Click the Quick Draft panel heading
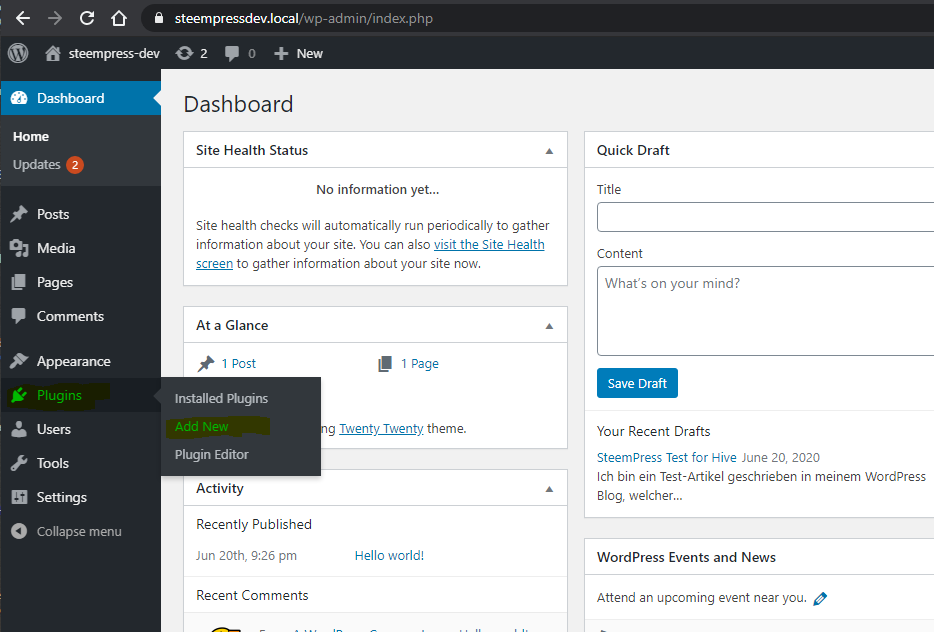This screenshot has width=934, height=632. click(633, 150)
